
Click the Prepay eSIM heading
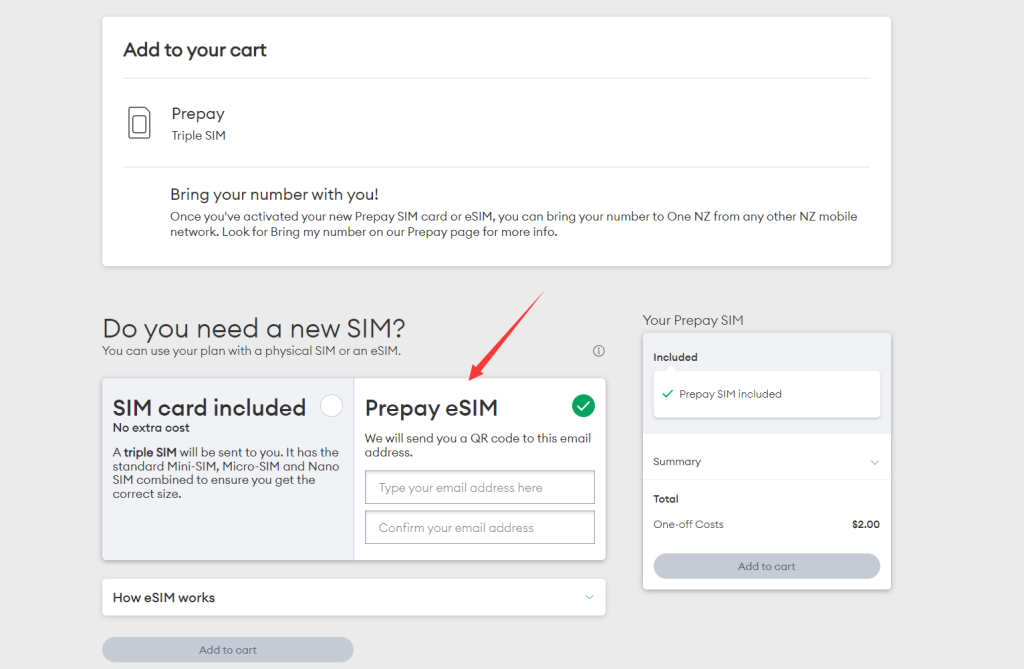pyautogui.click(x=431, y=408)
